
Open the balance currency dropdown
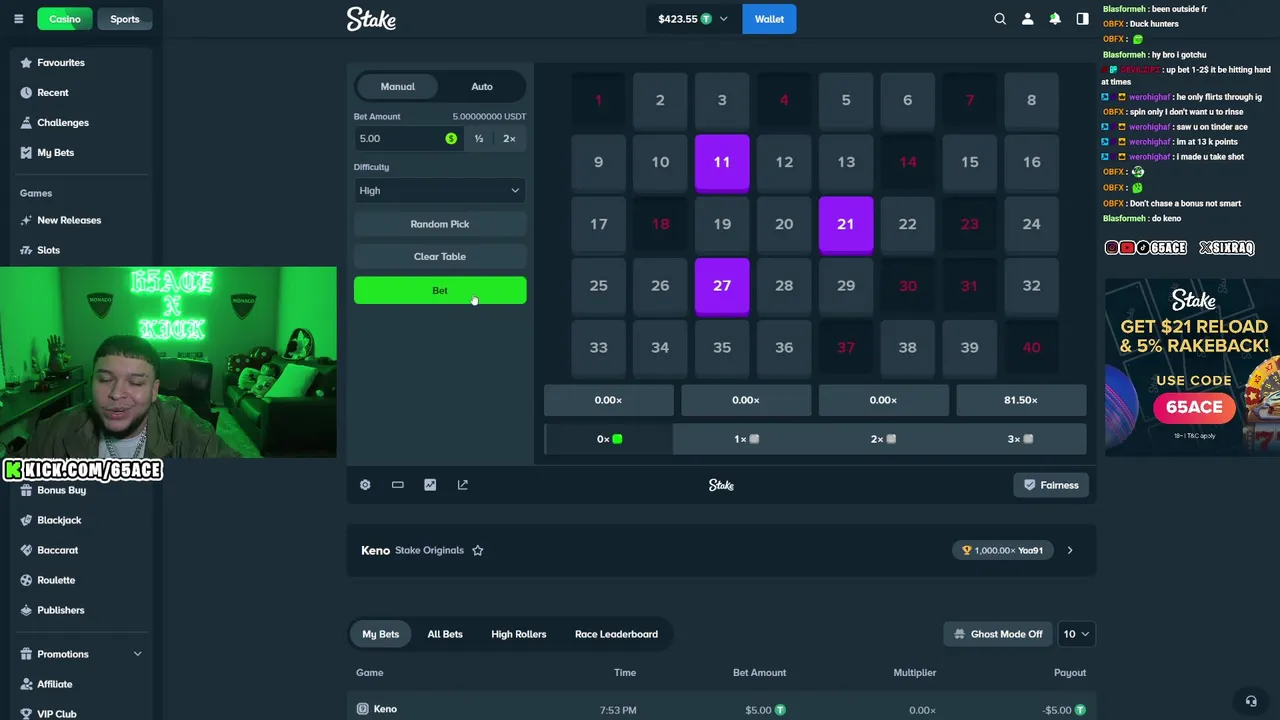point(693,19)
